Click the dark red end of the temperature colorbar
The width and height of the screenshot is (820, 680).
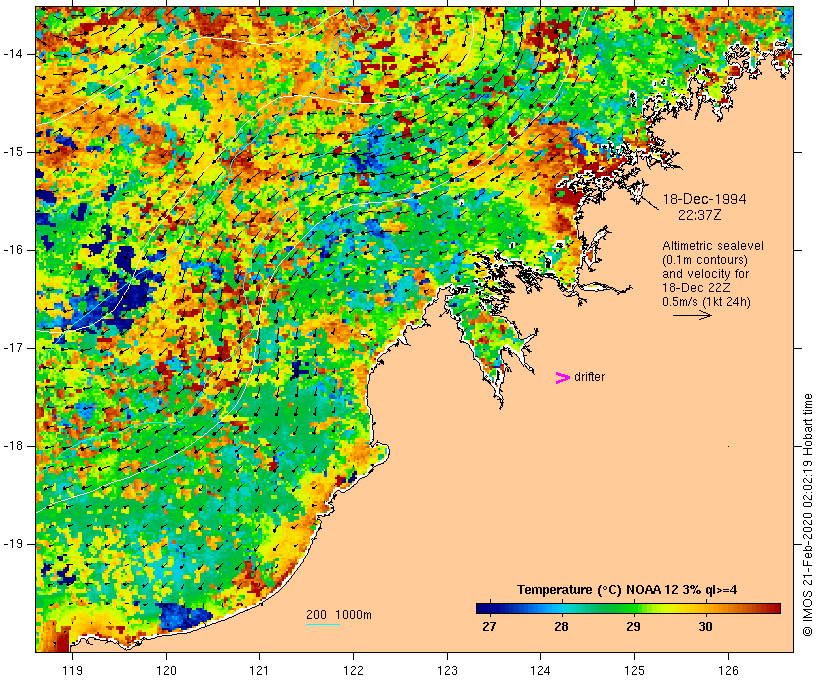point(773,608)
